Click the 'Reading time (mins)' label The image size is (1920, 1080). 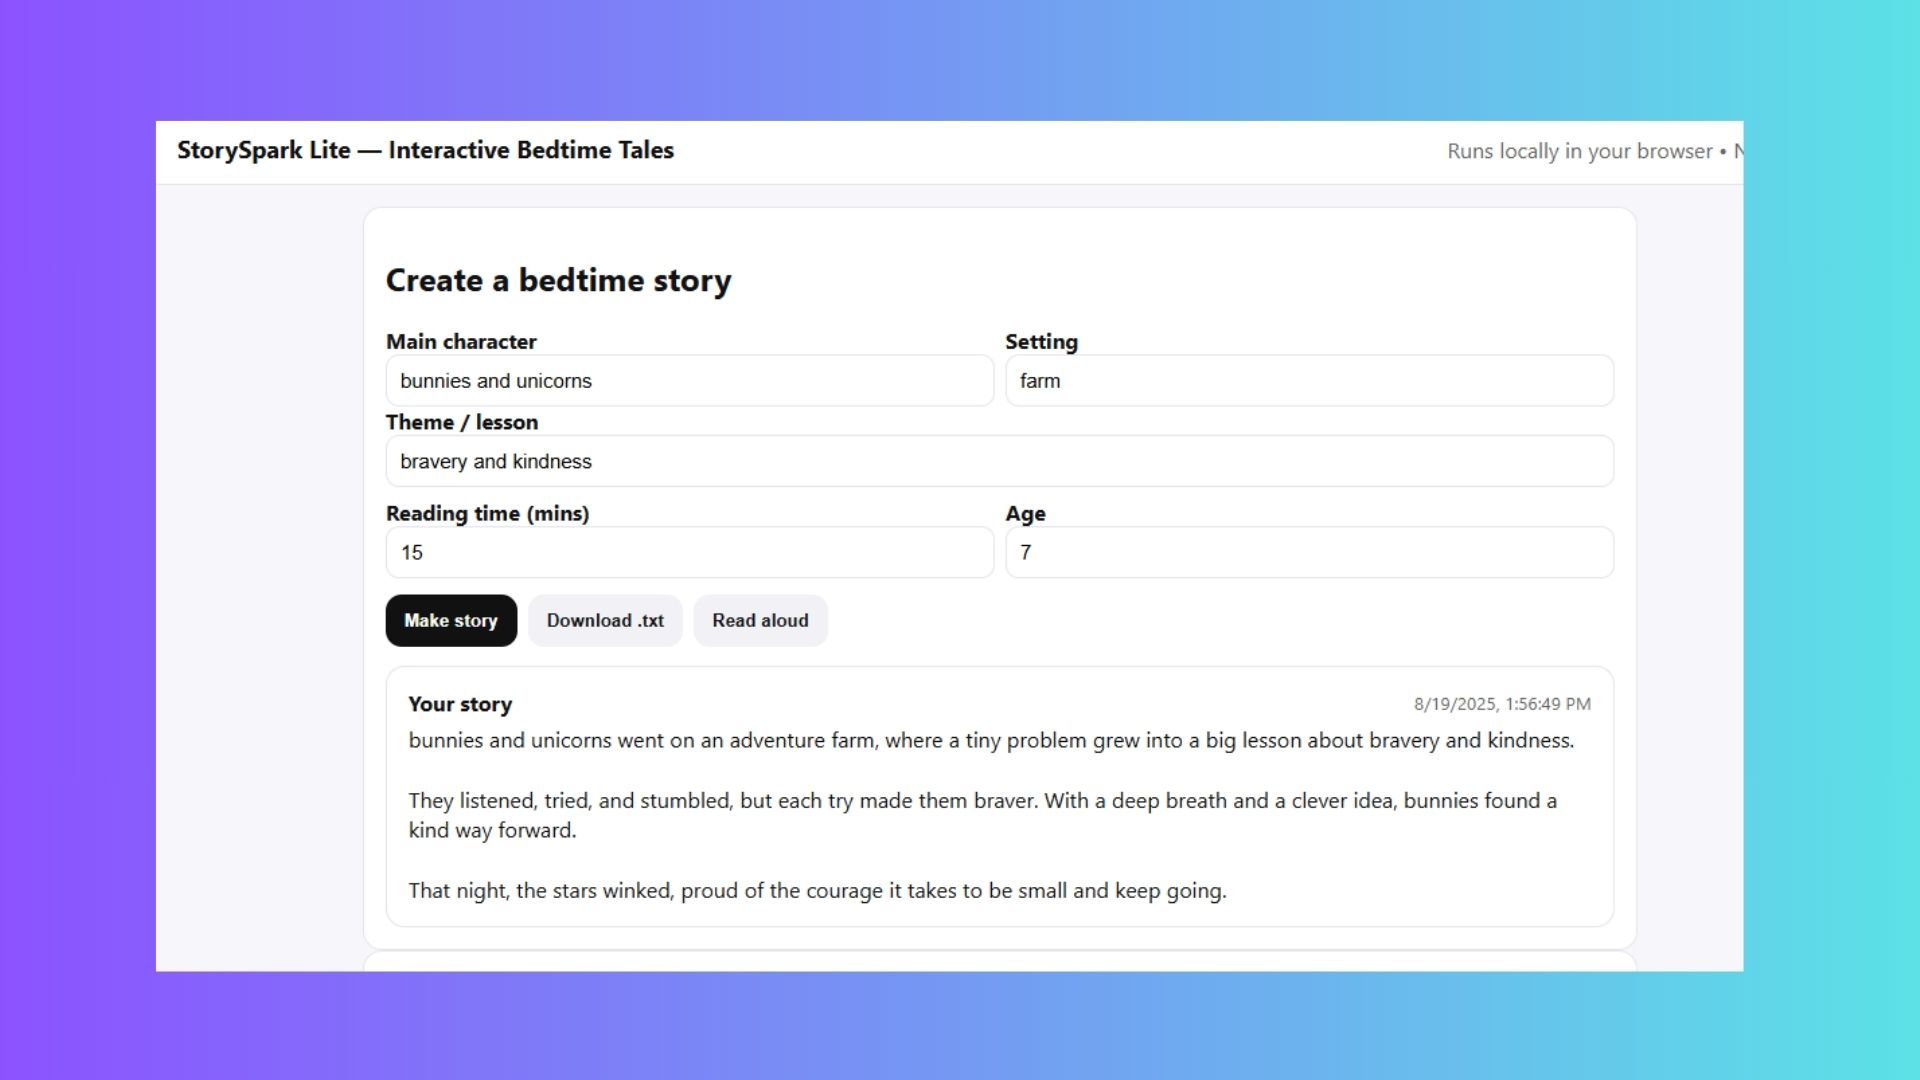487,513
